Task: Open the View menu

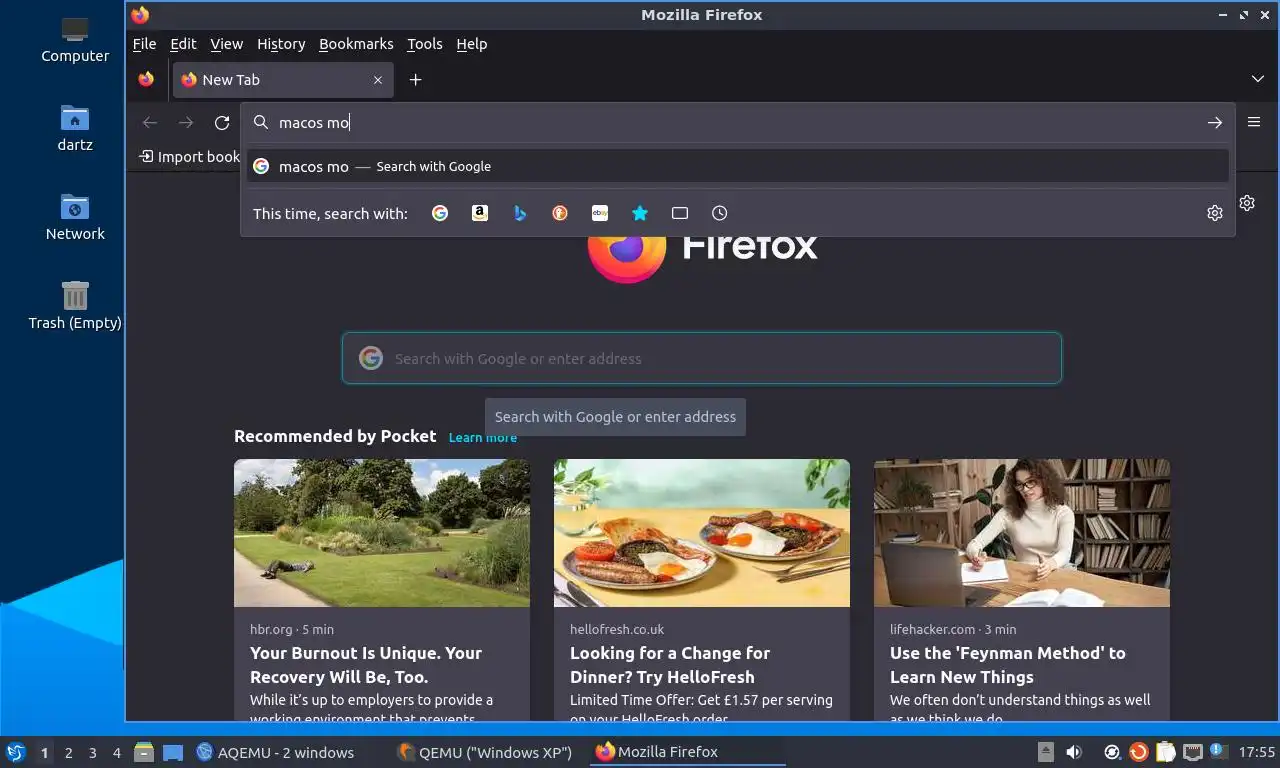Action: (x=226, y=44)
